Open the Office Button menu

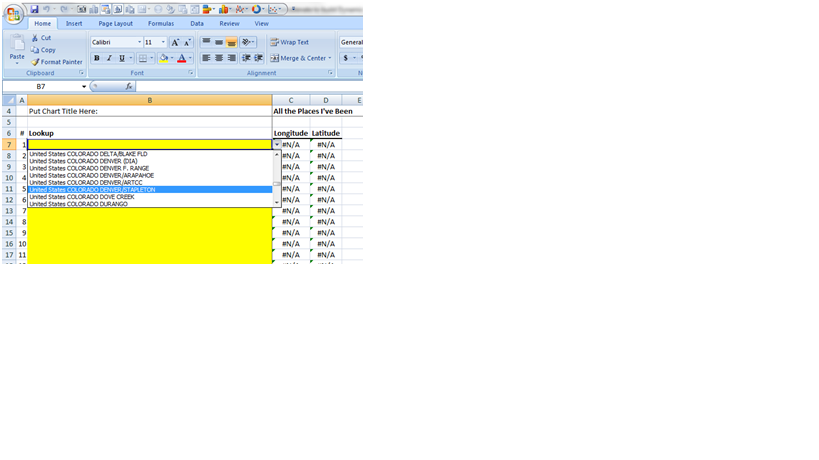point(13,14)
